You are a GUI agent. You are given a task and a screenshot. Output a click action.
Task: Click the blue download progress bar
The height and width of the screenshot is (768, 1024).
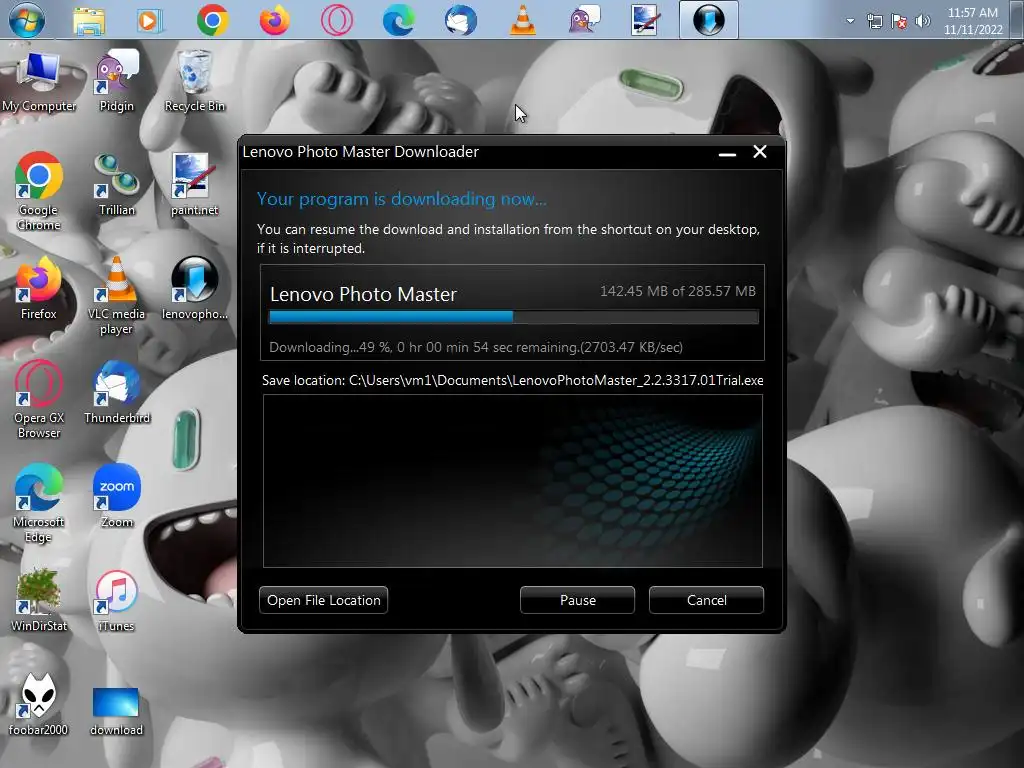click(x=513, y=317)
